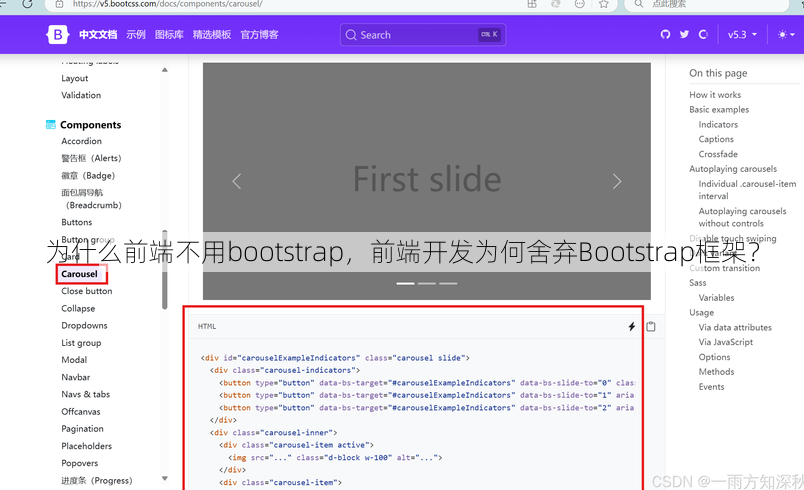The height and width of the screenshot is (490, 804).
Task: Copy code with clipboard icon
Action: (x=651, y=326)
